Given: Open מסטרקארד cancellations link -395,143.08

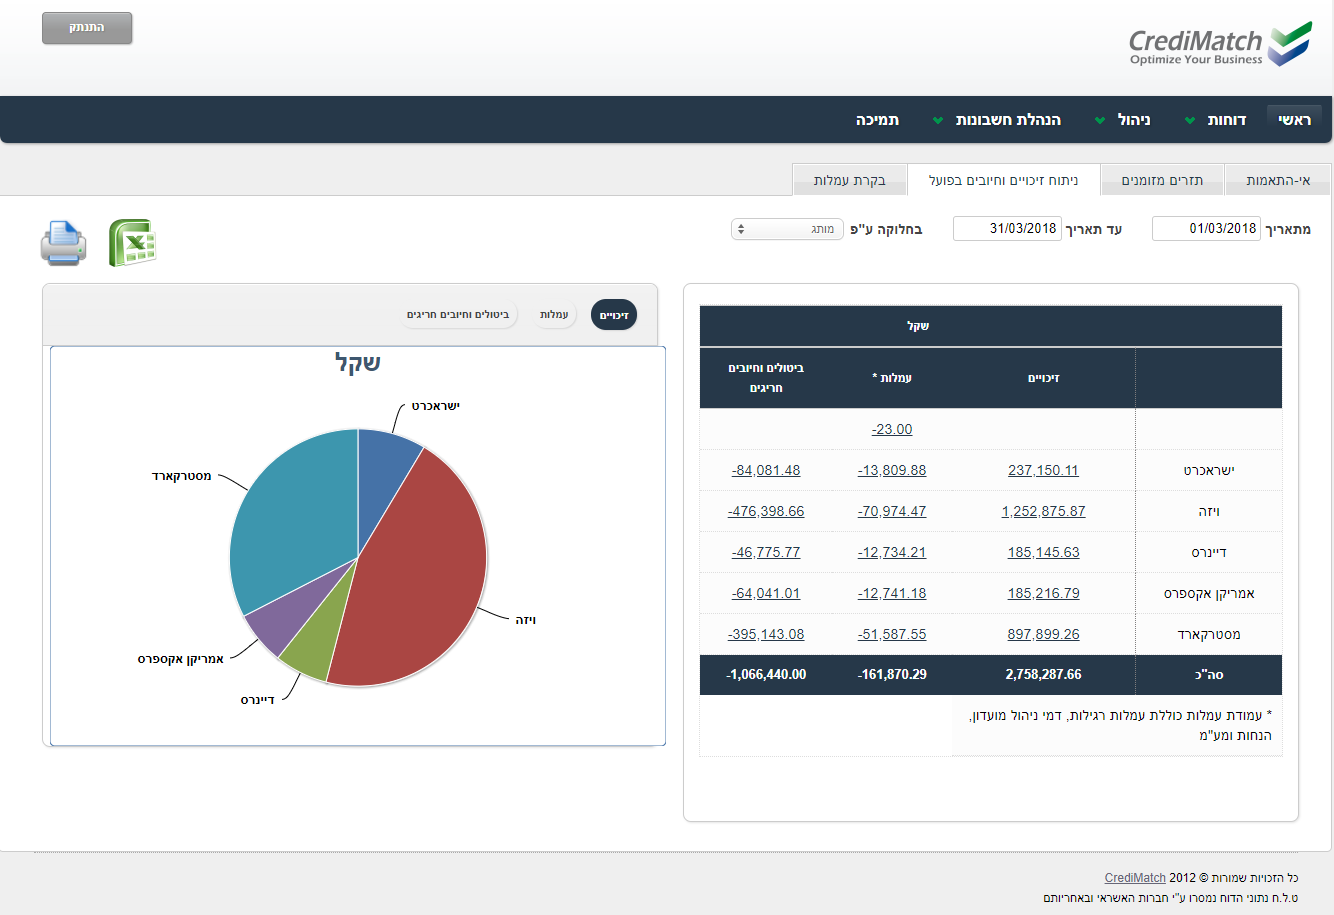Looking at the screenshot, I should point(766,634).
